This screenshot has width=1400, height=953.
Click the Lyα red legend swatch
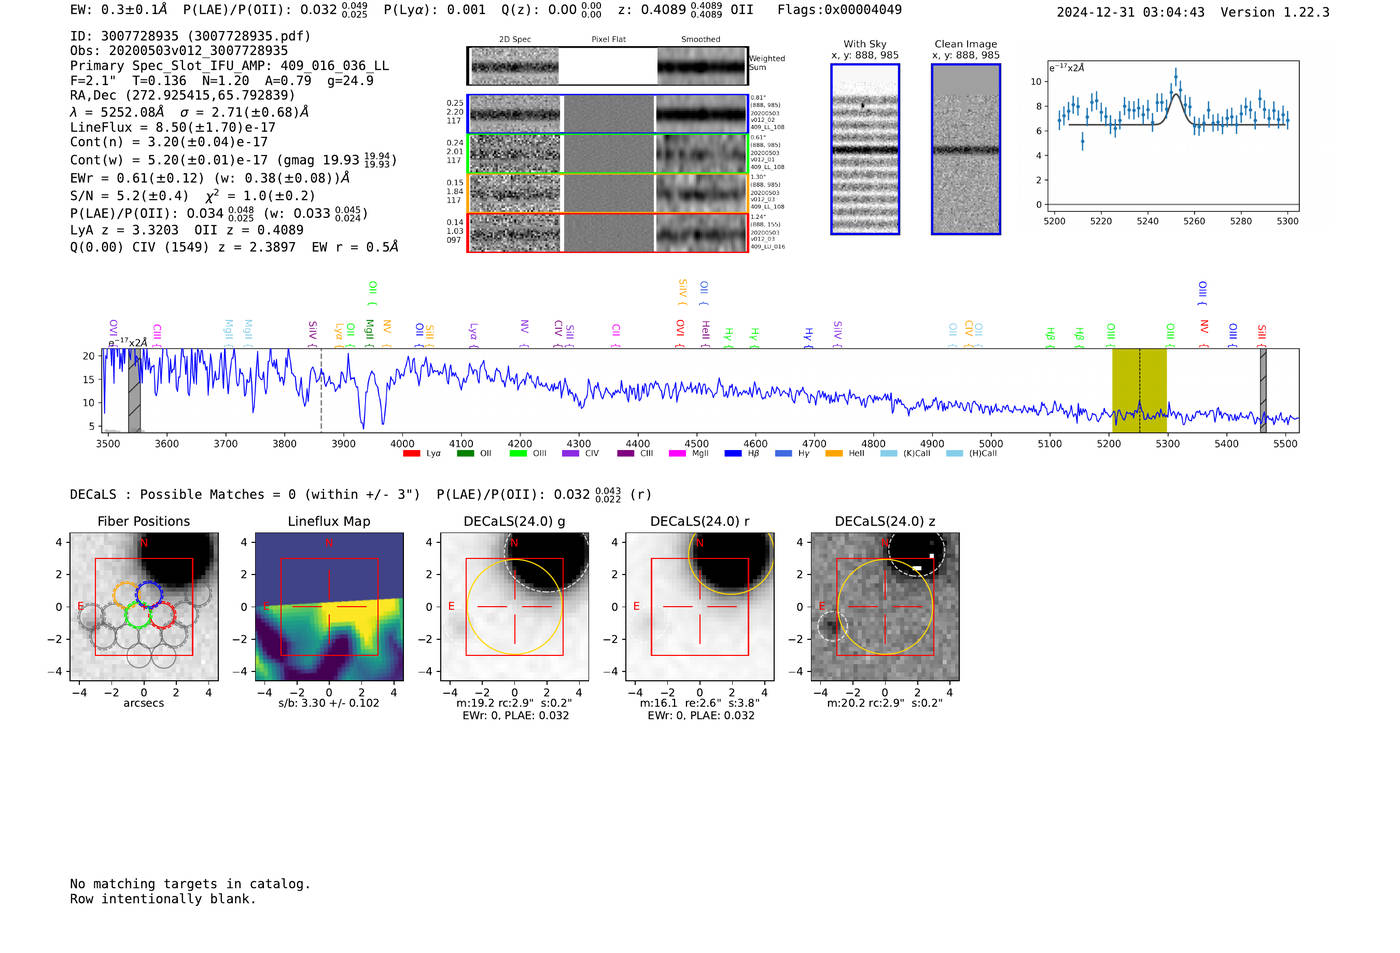(411, 454)
